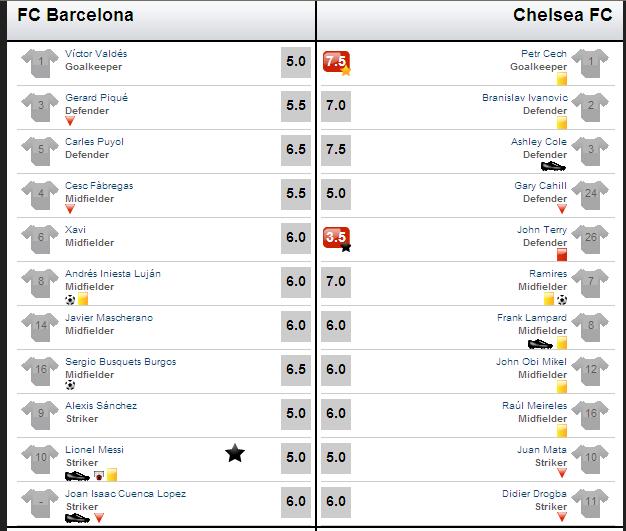This screenshot has height=531, width=626.
Task: Open Cesc Fàbregas player link
Action: 99,185
